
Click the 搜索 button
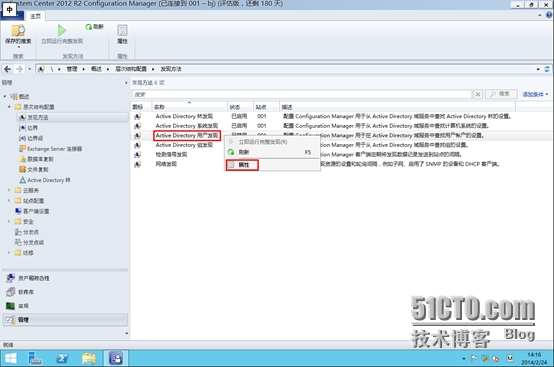click(501, 94)
